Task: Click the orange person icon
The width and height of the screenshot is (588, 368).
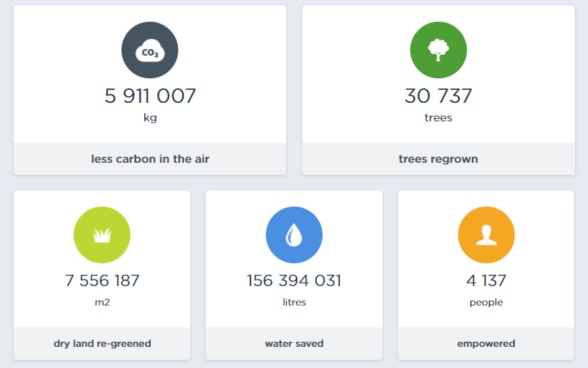Action: pos(486,235)
